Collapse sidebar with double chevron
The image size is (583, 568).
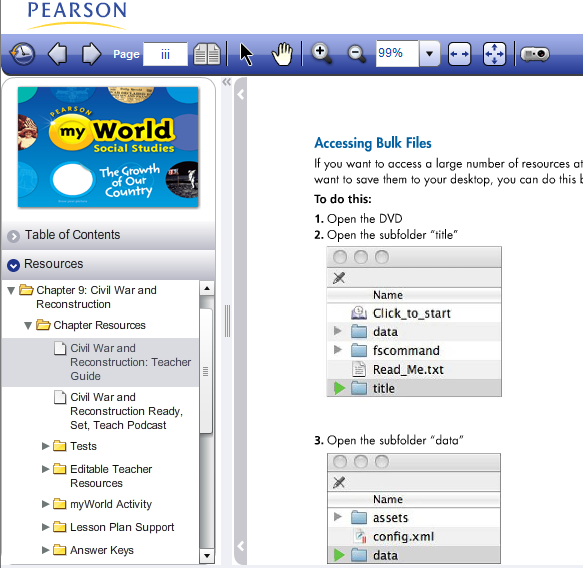click(226, 82)
